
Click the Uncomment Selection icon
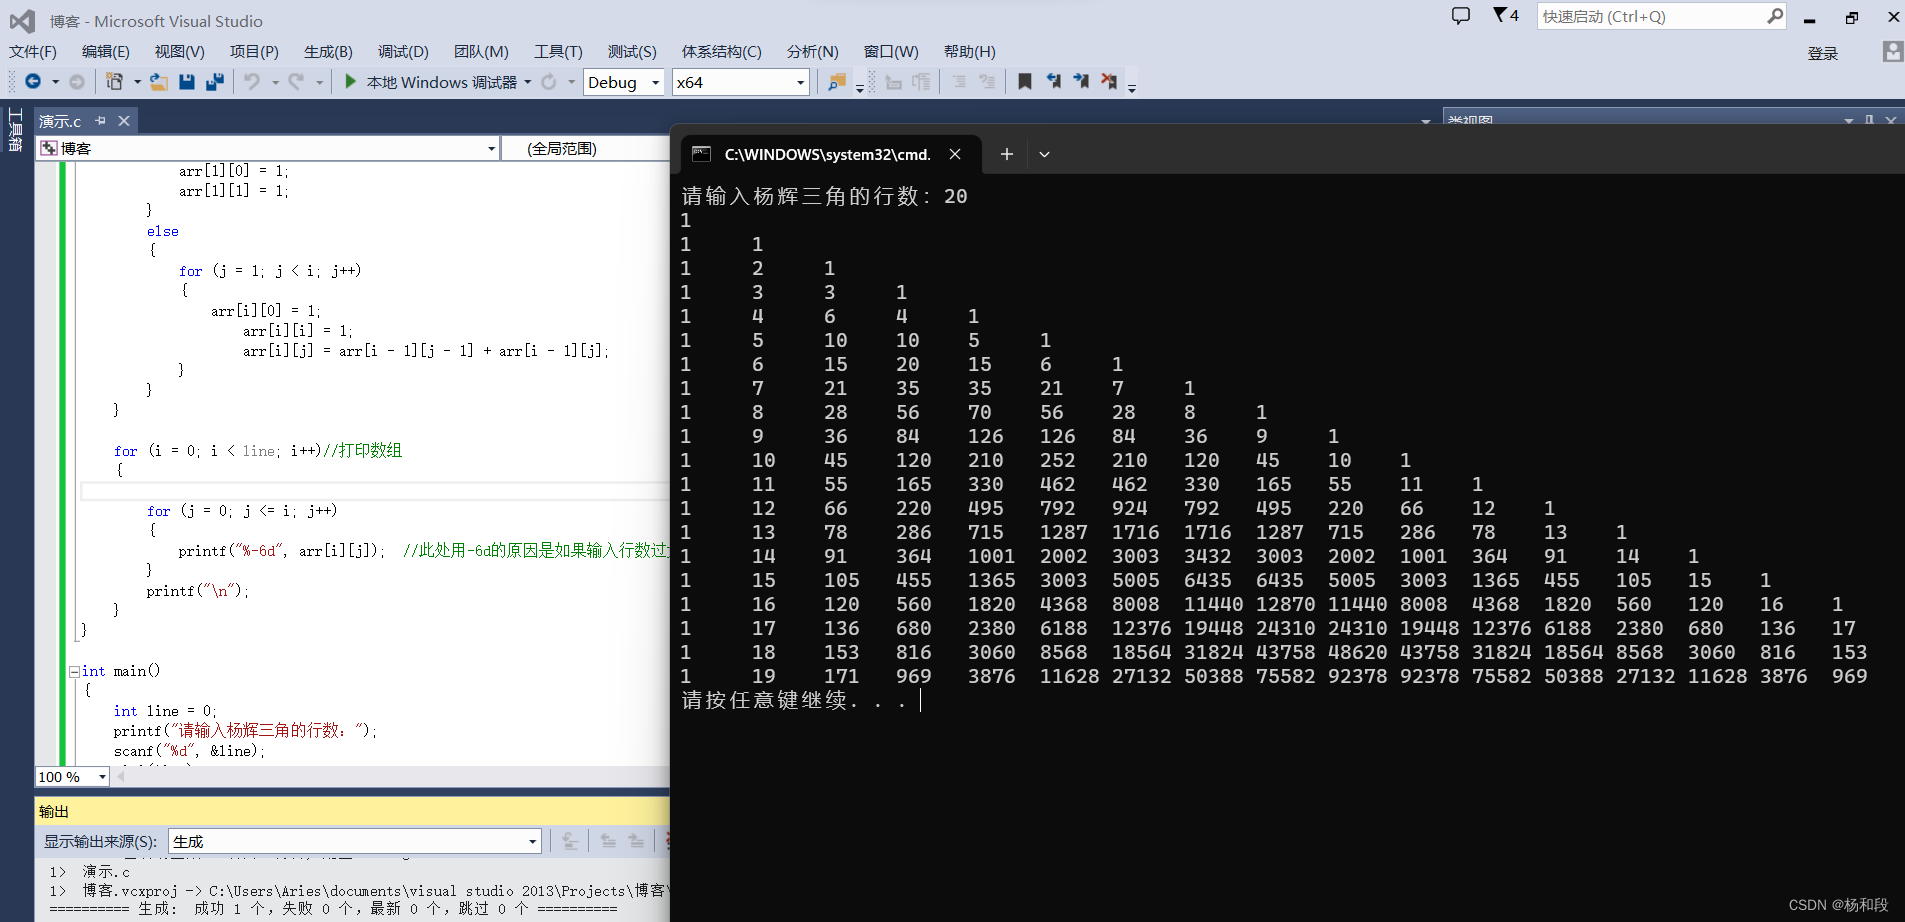987,82
